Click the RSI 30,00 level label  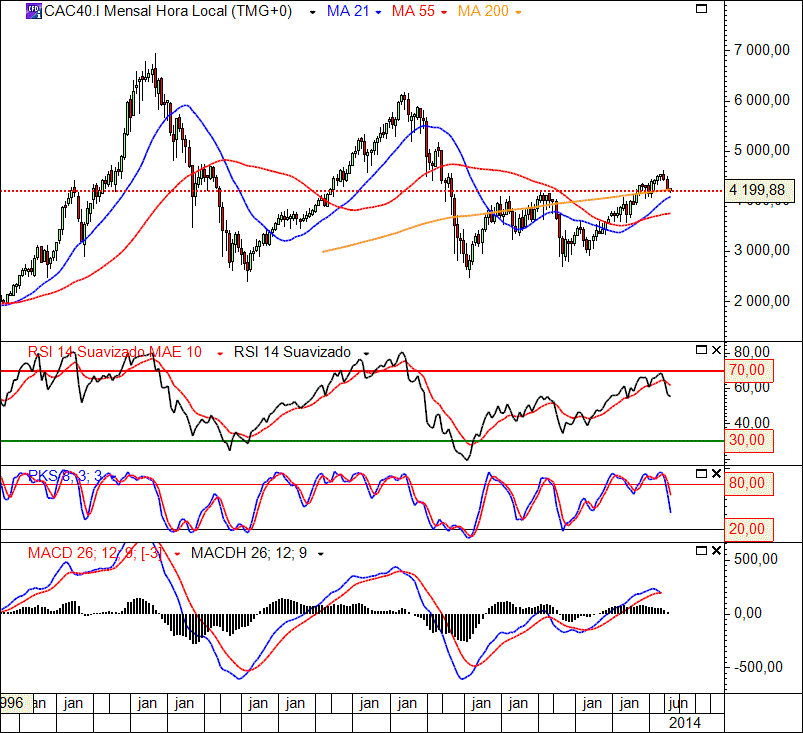749,440
